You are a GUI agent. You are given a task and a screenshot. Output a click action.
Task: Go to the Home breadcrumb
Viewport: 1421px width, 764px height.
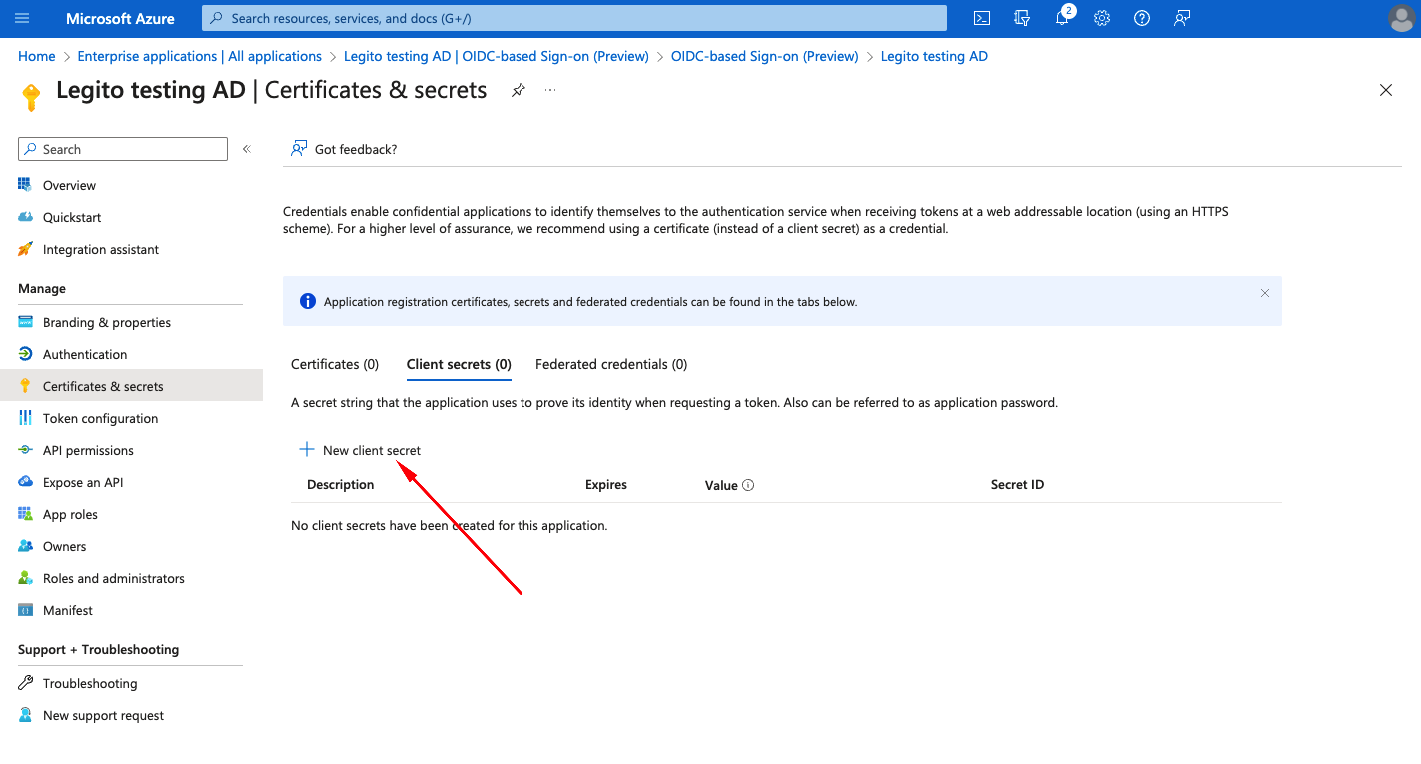pyautogui.click(x=37, y=56)
